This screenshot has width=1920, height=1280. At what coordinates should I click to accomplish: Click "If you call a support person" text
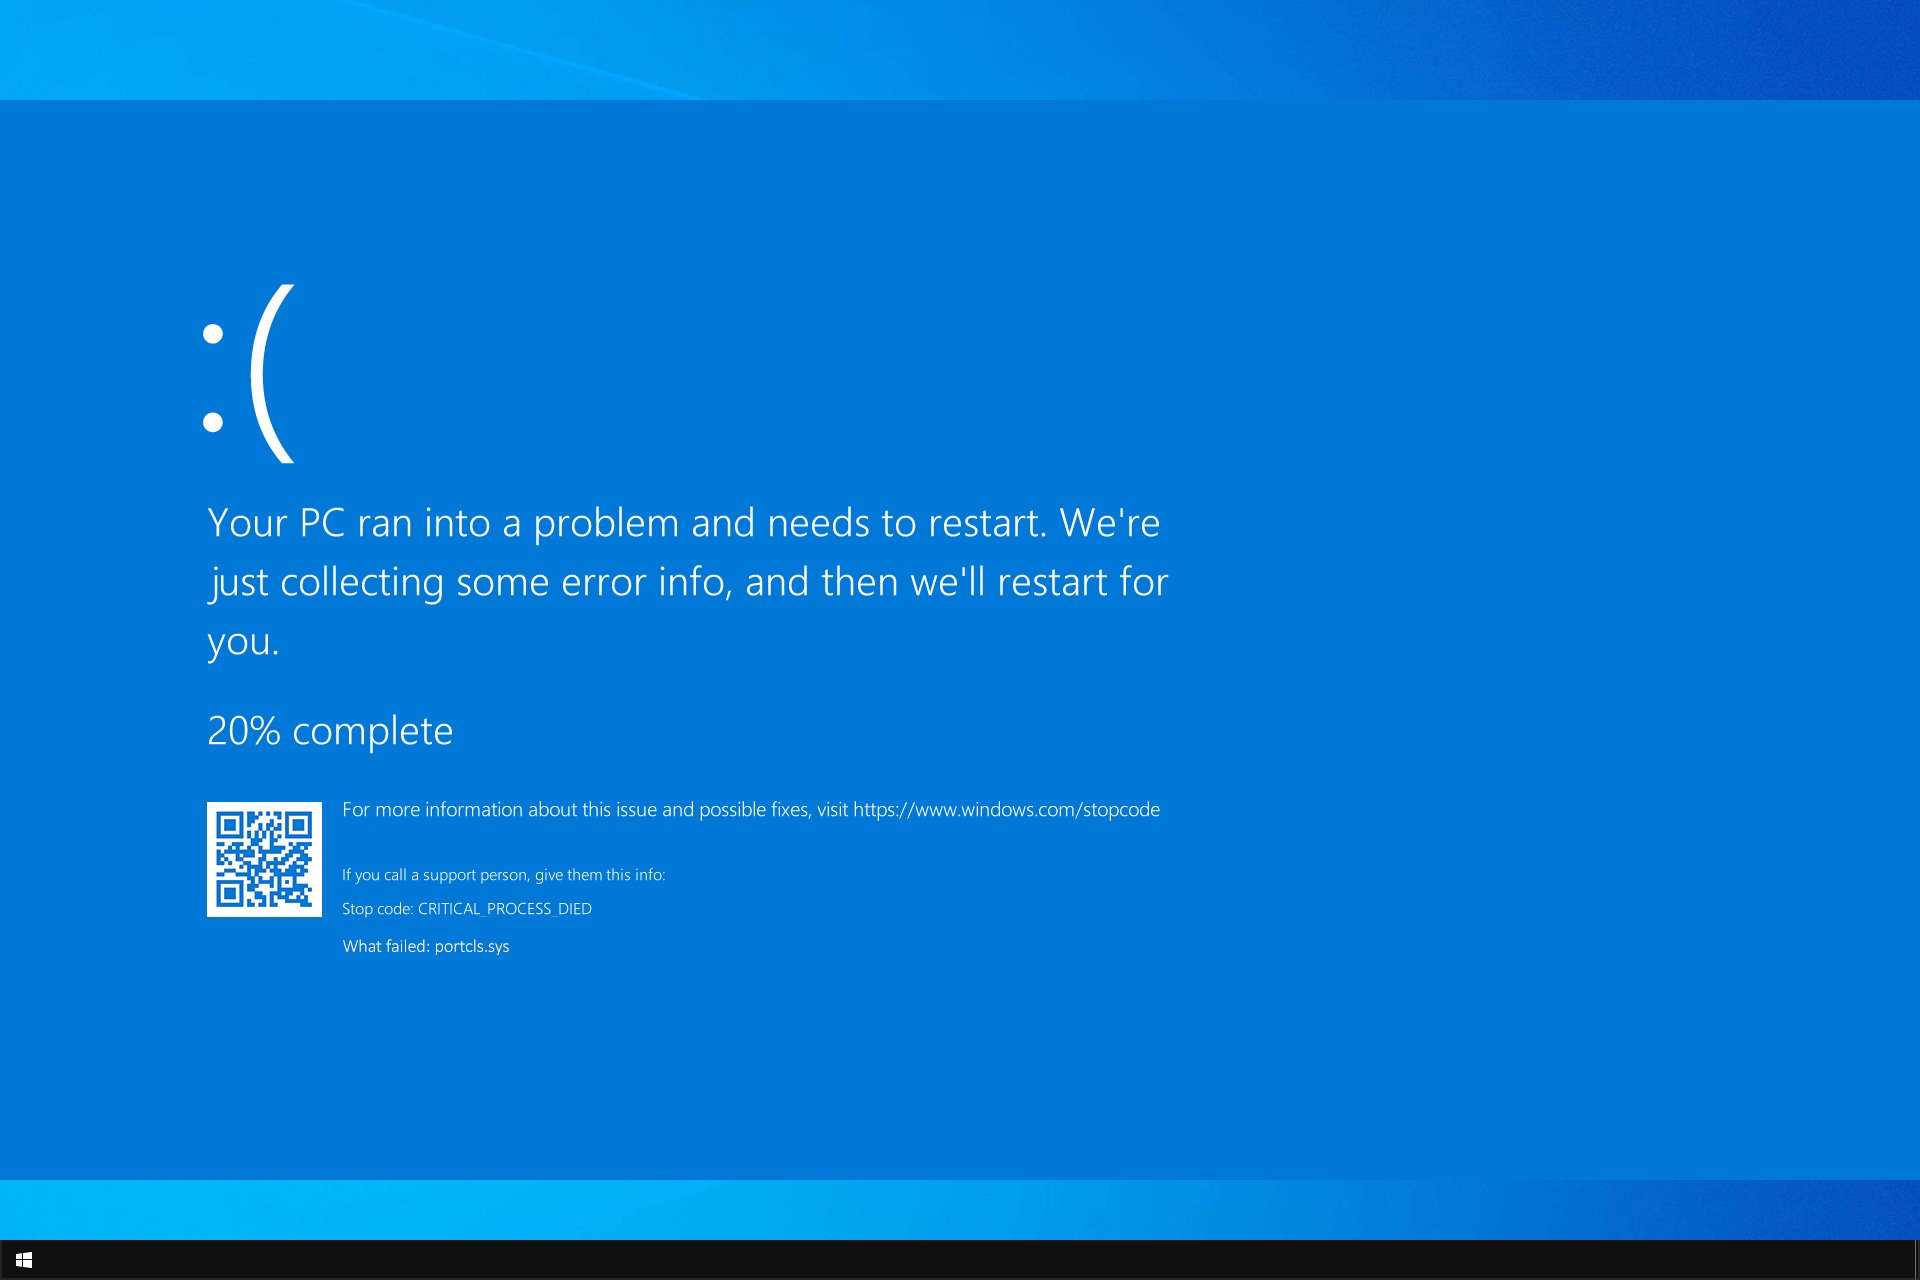click(503, 875)
